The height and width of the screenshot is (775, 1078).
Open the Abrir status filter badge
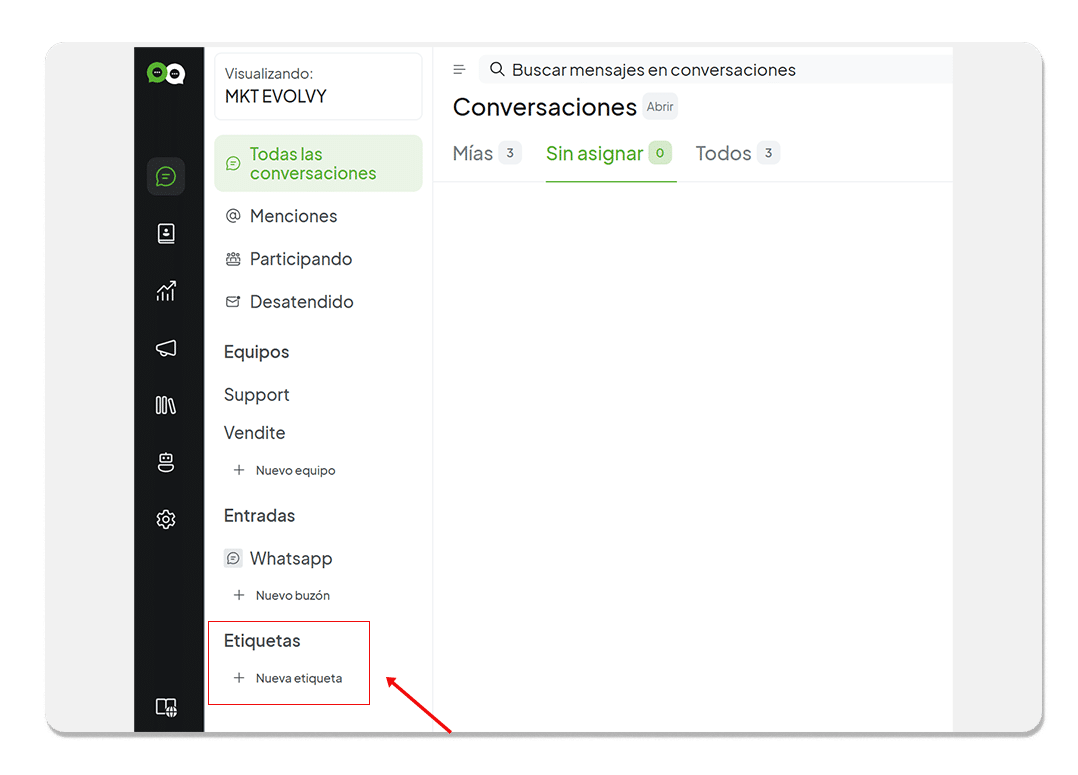coord(660,107)
